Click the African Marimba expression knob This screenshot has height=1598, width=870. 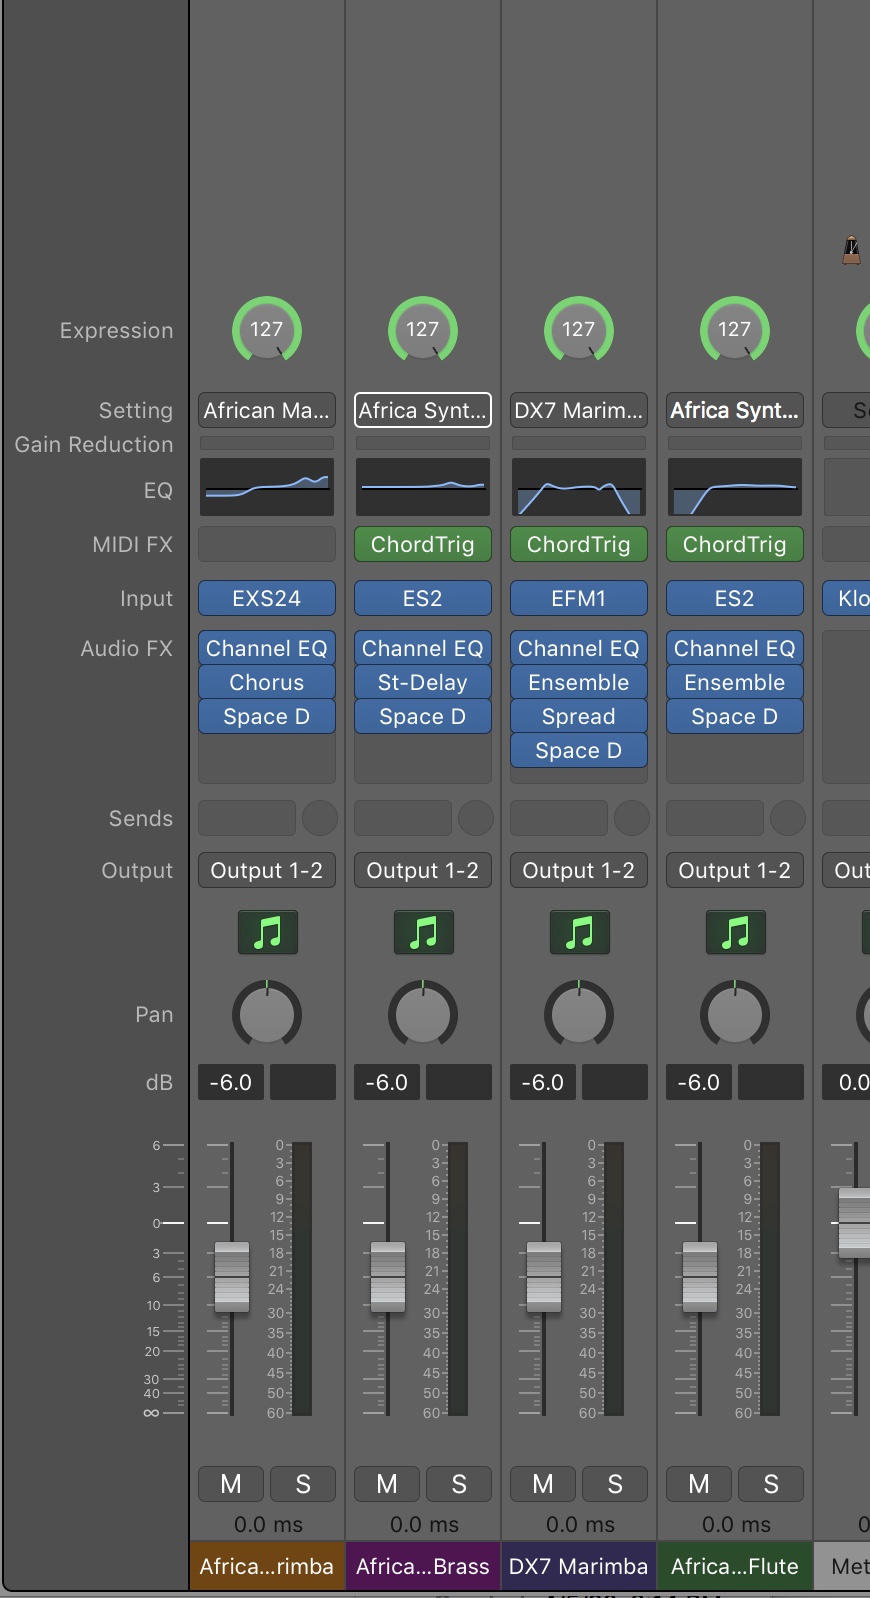point(267,330)
